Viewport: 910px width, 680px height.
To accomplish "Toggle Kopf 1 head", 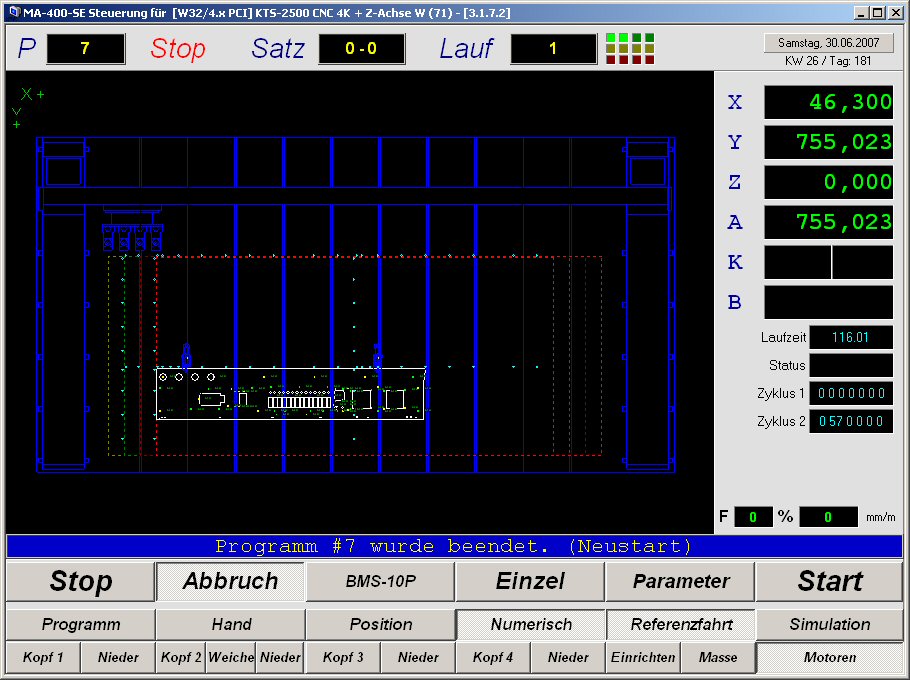I will point(43,657).
